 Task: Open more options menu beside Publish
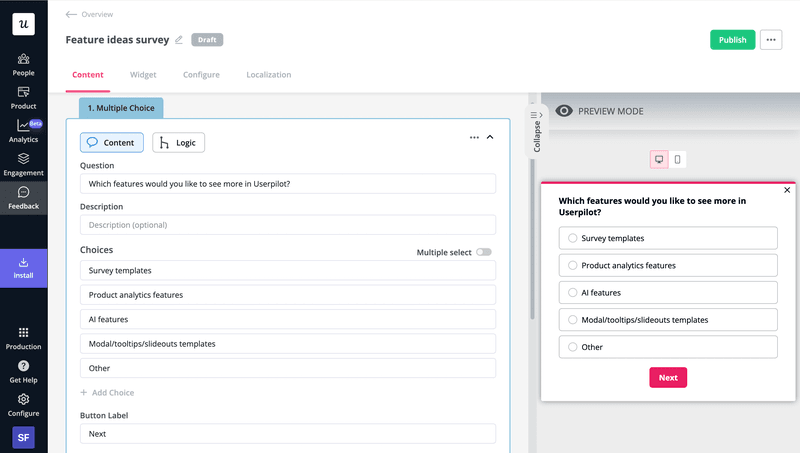point(771,40)
